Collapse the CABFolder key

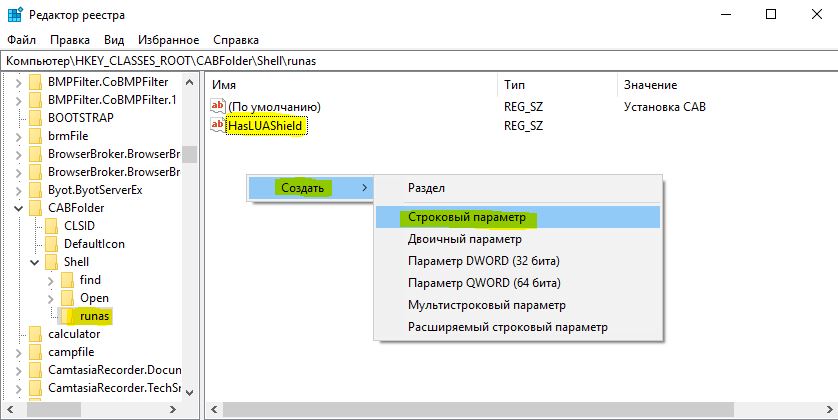[19, 208]
